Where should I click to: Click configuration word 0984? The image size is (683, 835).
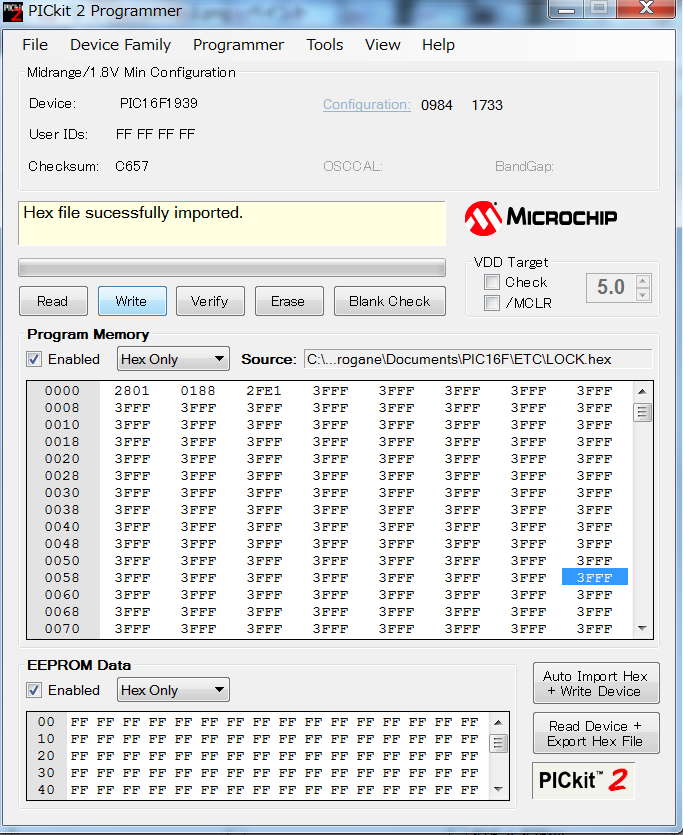[x=437, y=105]
